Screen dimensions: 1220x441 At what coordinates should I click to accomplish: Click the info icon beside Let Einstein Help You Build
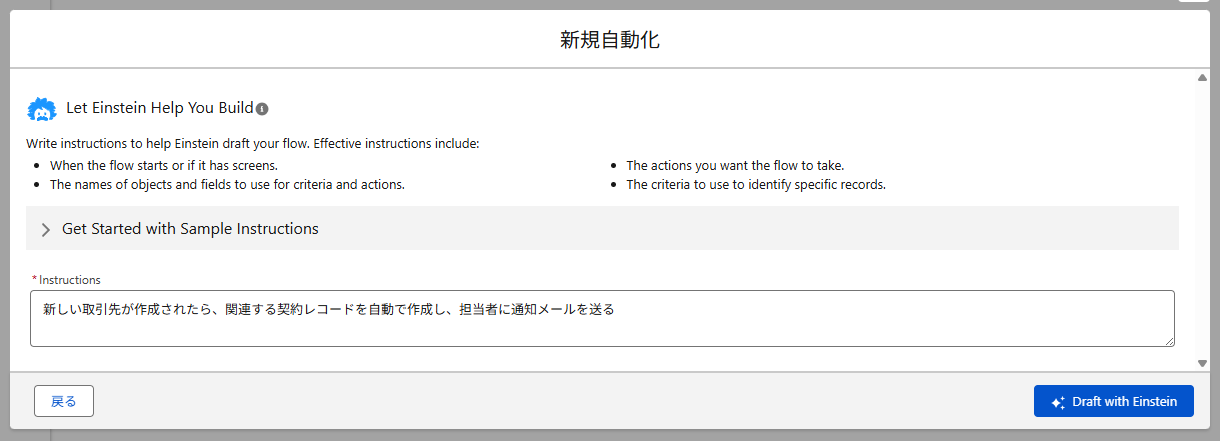[x=262, y=109]
